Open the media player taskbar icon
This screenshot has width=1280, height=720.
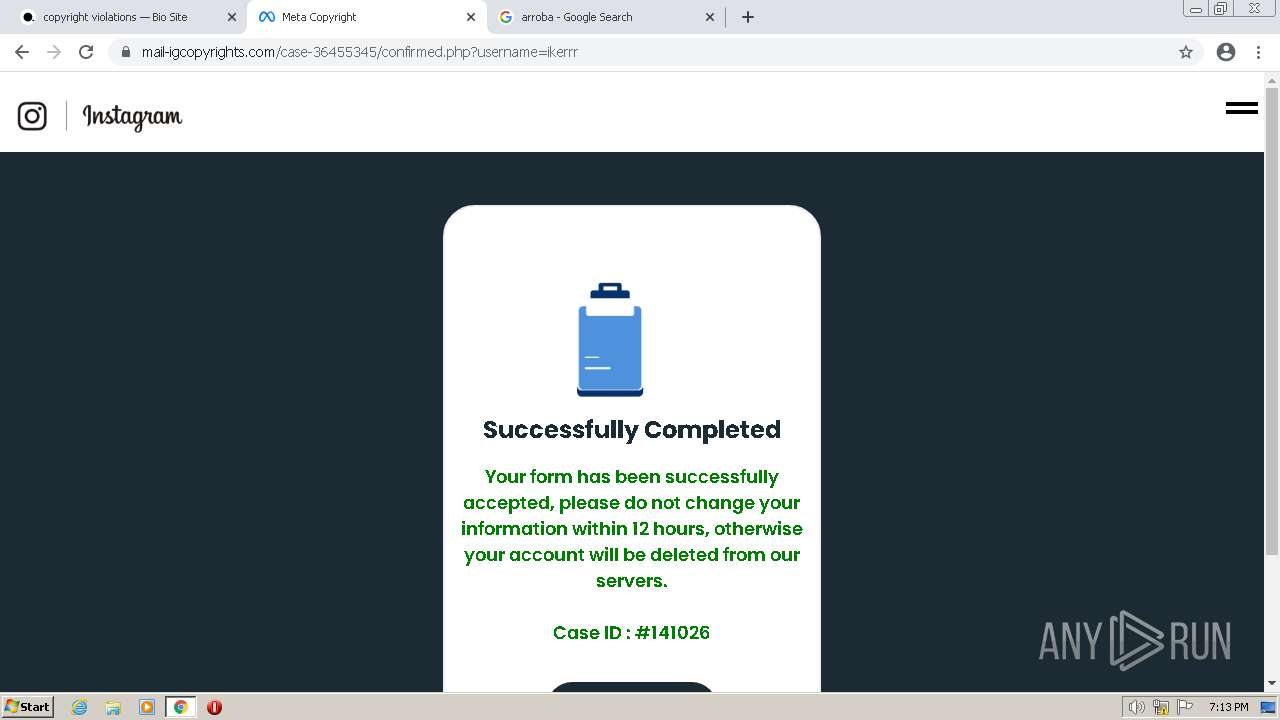[x=146, y=707]
